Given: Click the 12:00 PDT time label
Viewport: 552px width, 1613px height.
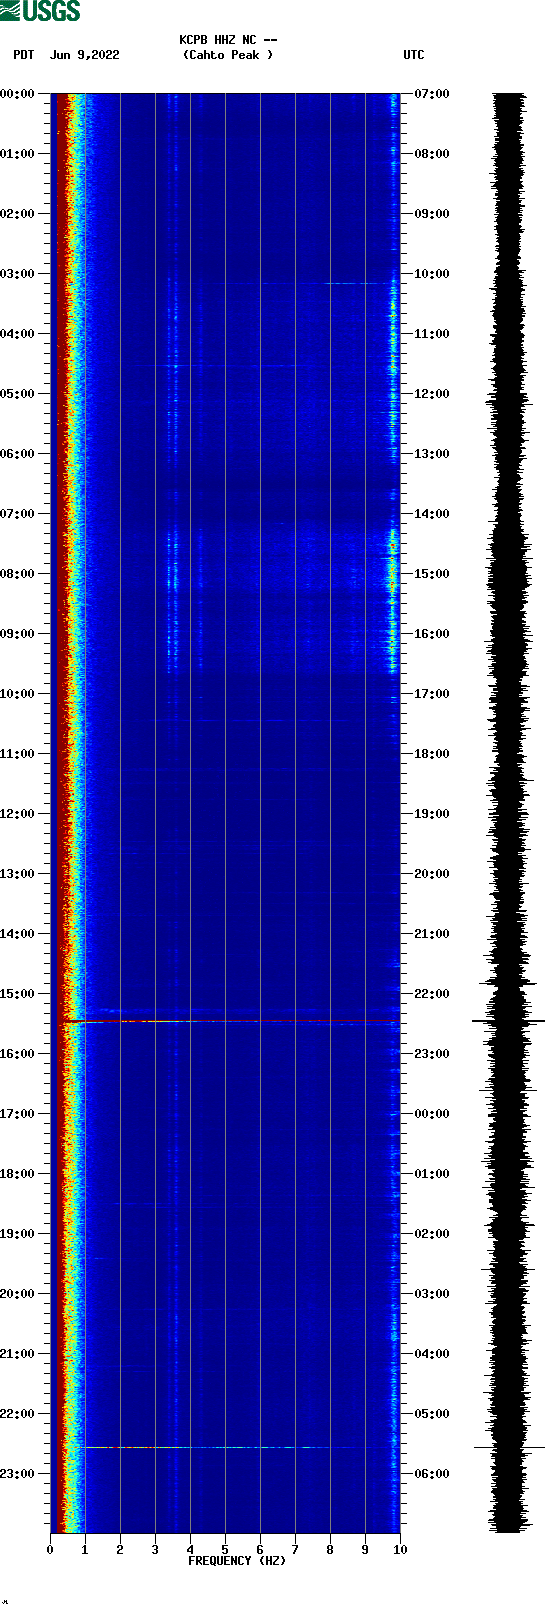Looking at the screenshot, I should tap(17, 814).
